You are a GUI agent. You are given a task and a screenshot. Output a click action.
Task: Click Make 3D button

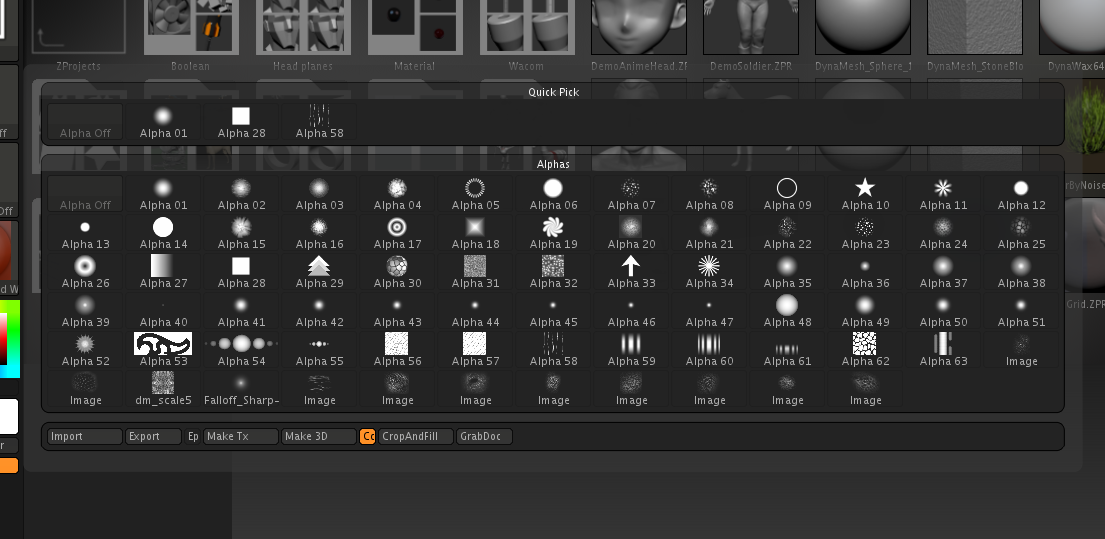pyautogui.click(x=319, y=436)
